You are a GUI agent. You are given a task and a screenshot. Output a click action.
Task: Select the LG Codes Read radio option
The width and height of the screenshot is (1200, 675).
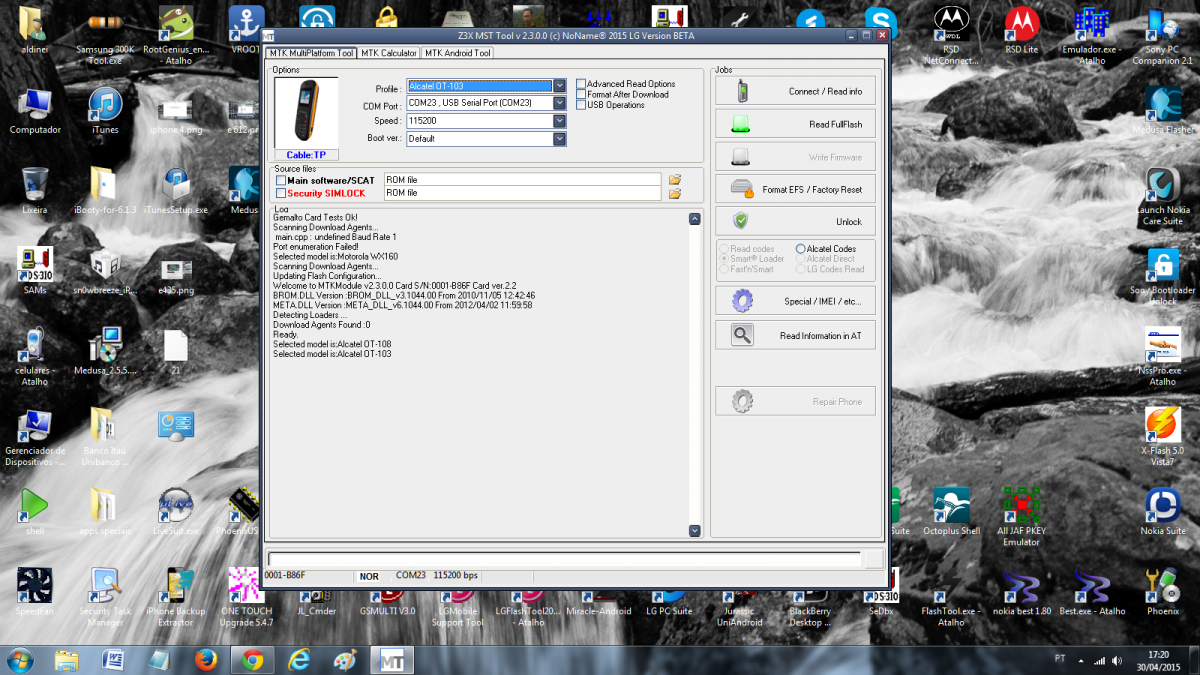(x=801, y=269)
